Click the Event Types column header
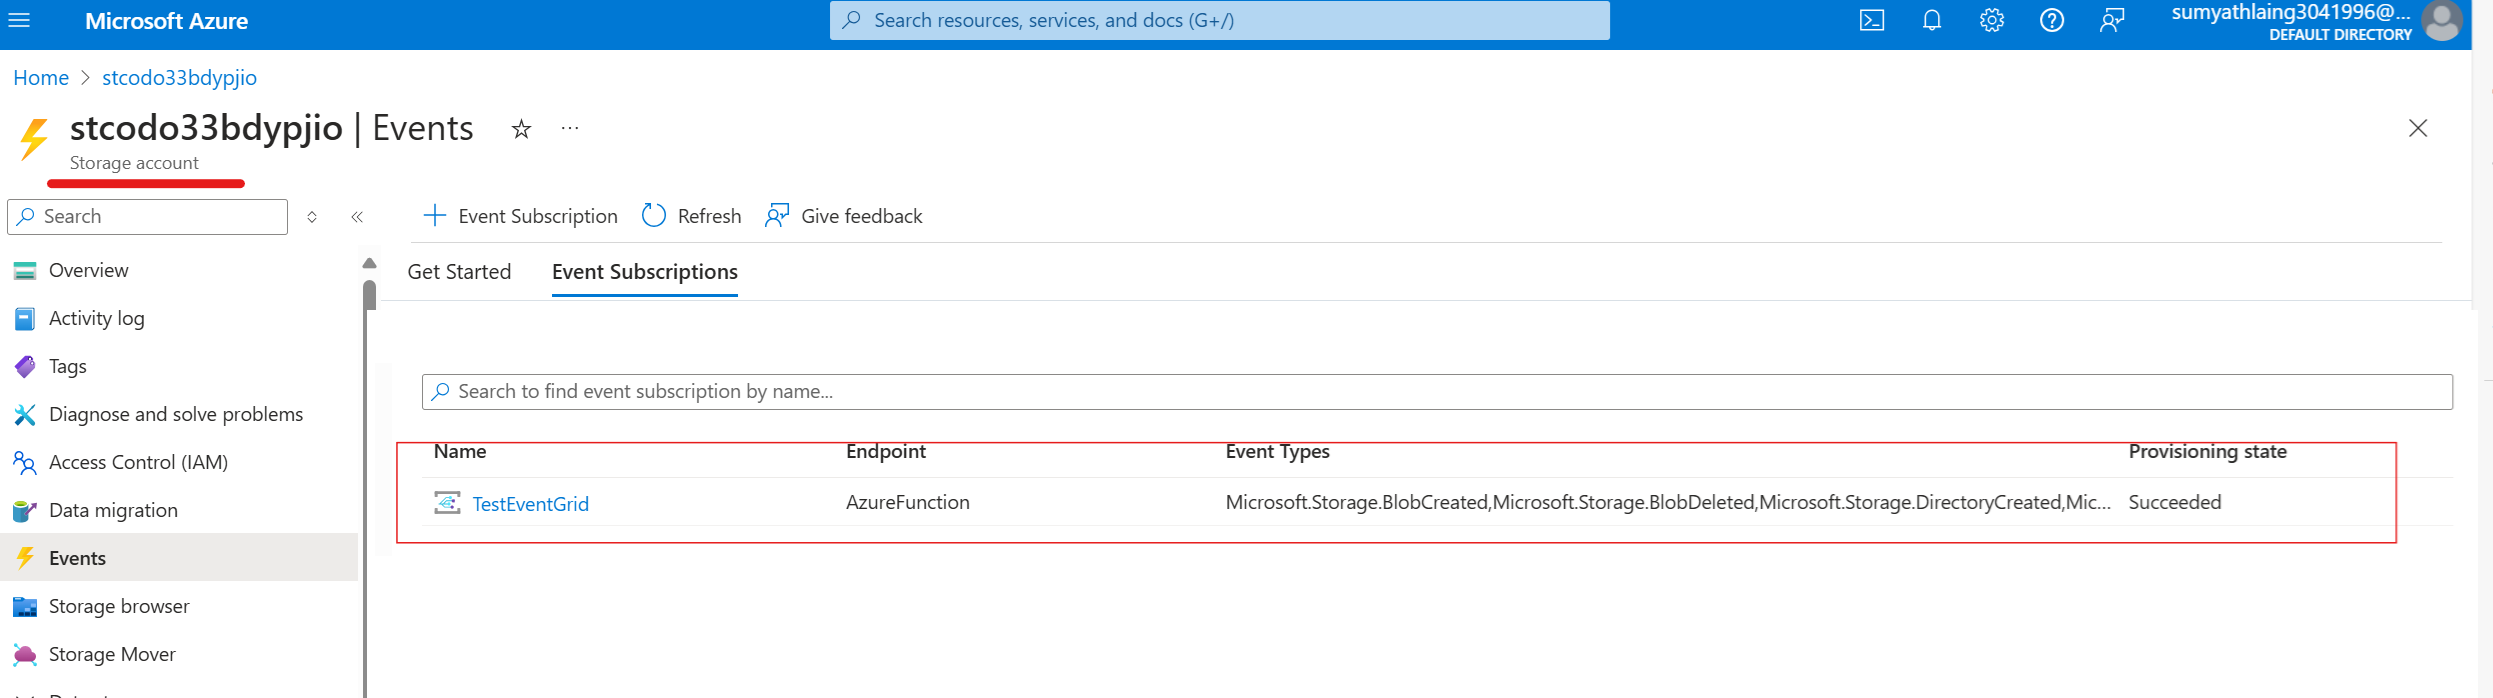 coord(1278,451)
